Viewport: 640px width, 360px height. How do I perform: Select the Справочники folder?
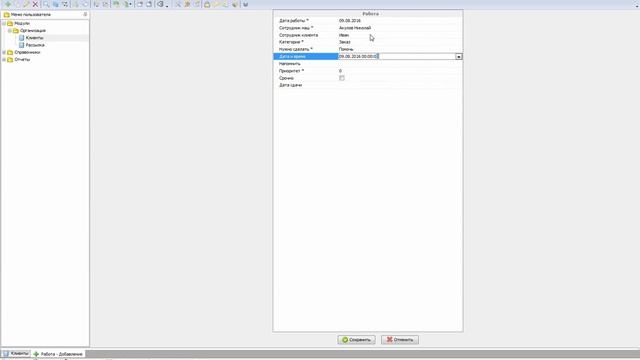(x=27, y=53)
